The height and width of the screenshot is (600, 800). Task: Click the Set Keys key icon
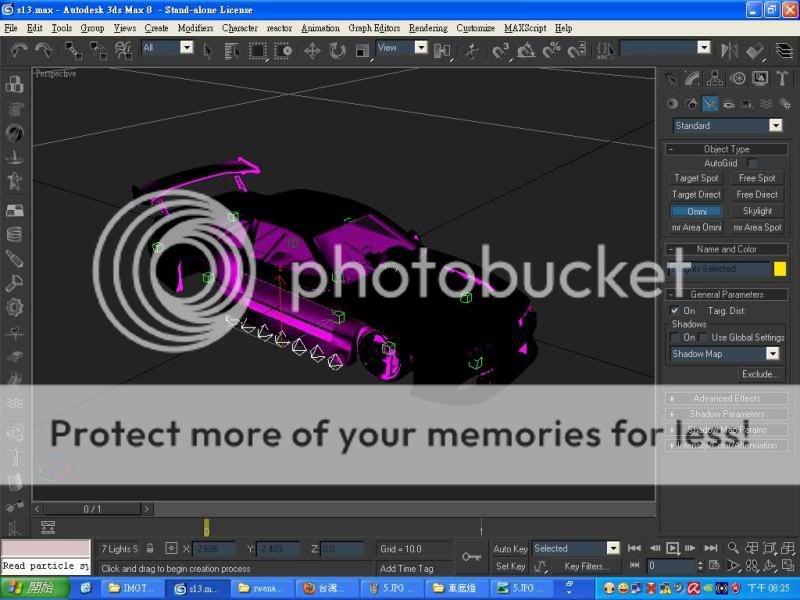coord(472,557)
